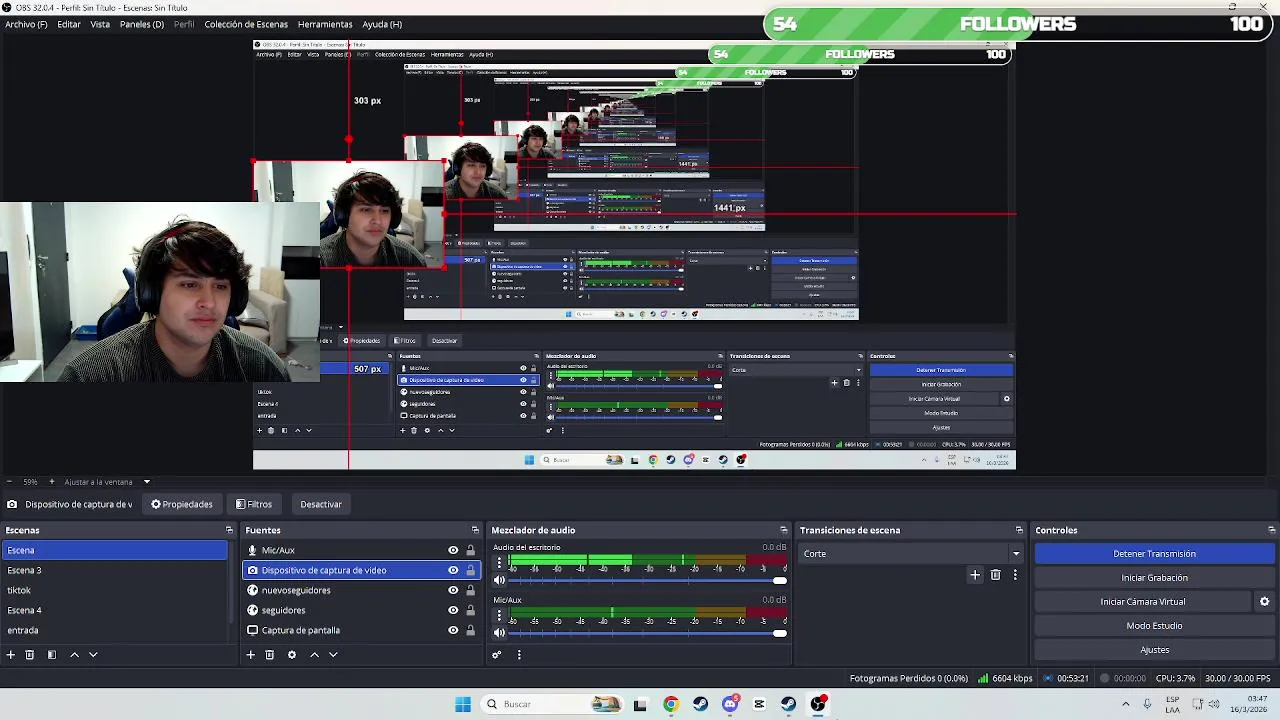Open preview scaling dropdown Ajustar a la ventana
The image size is (1280, 720).
107,482
